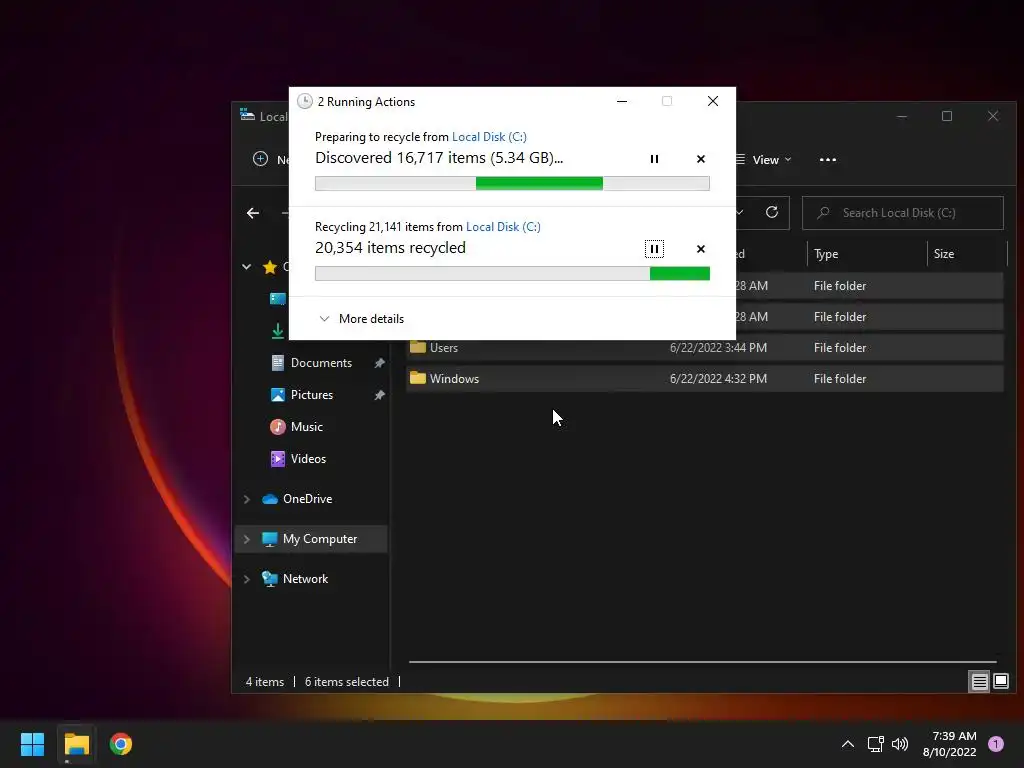Viewport: 1024px width, 768px height.
Task: Click the New plus icon in Explorer toolbar
Action: coord(260,159)
